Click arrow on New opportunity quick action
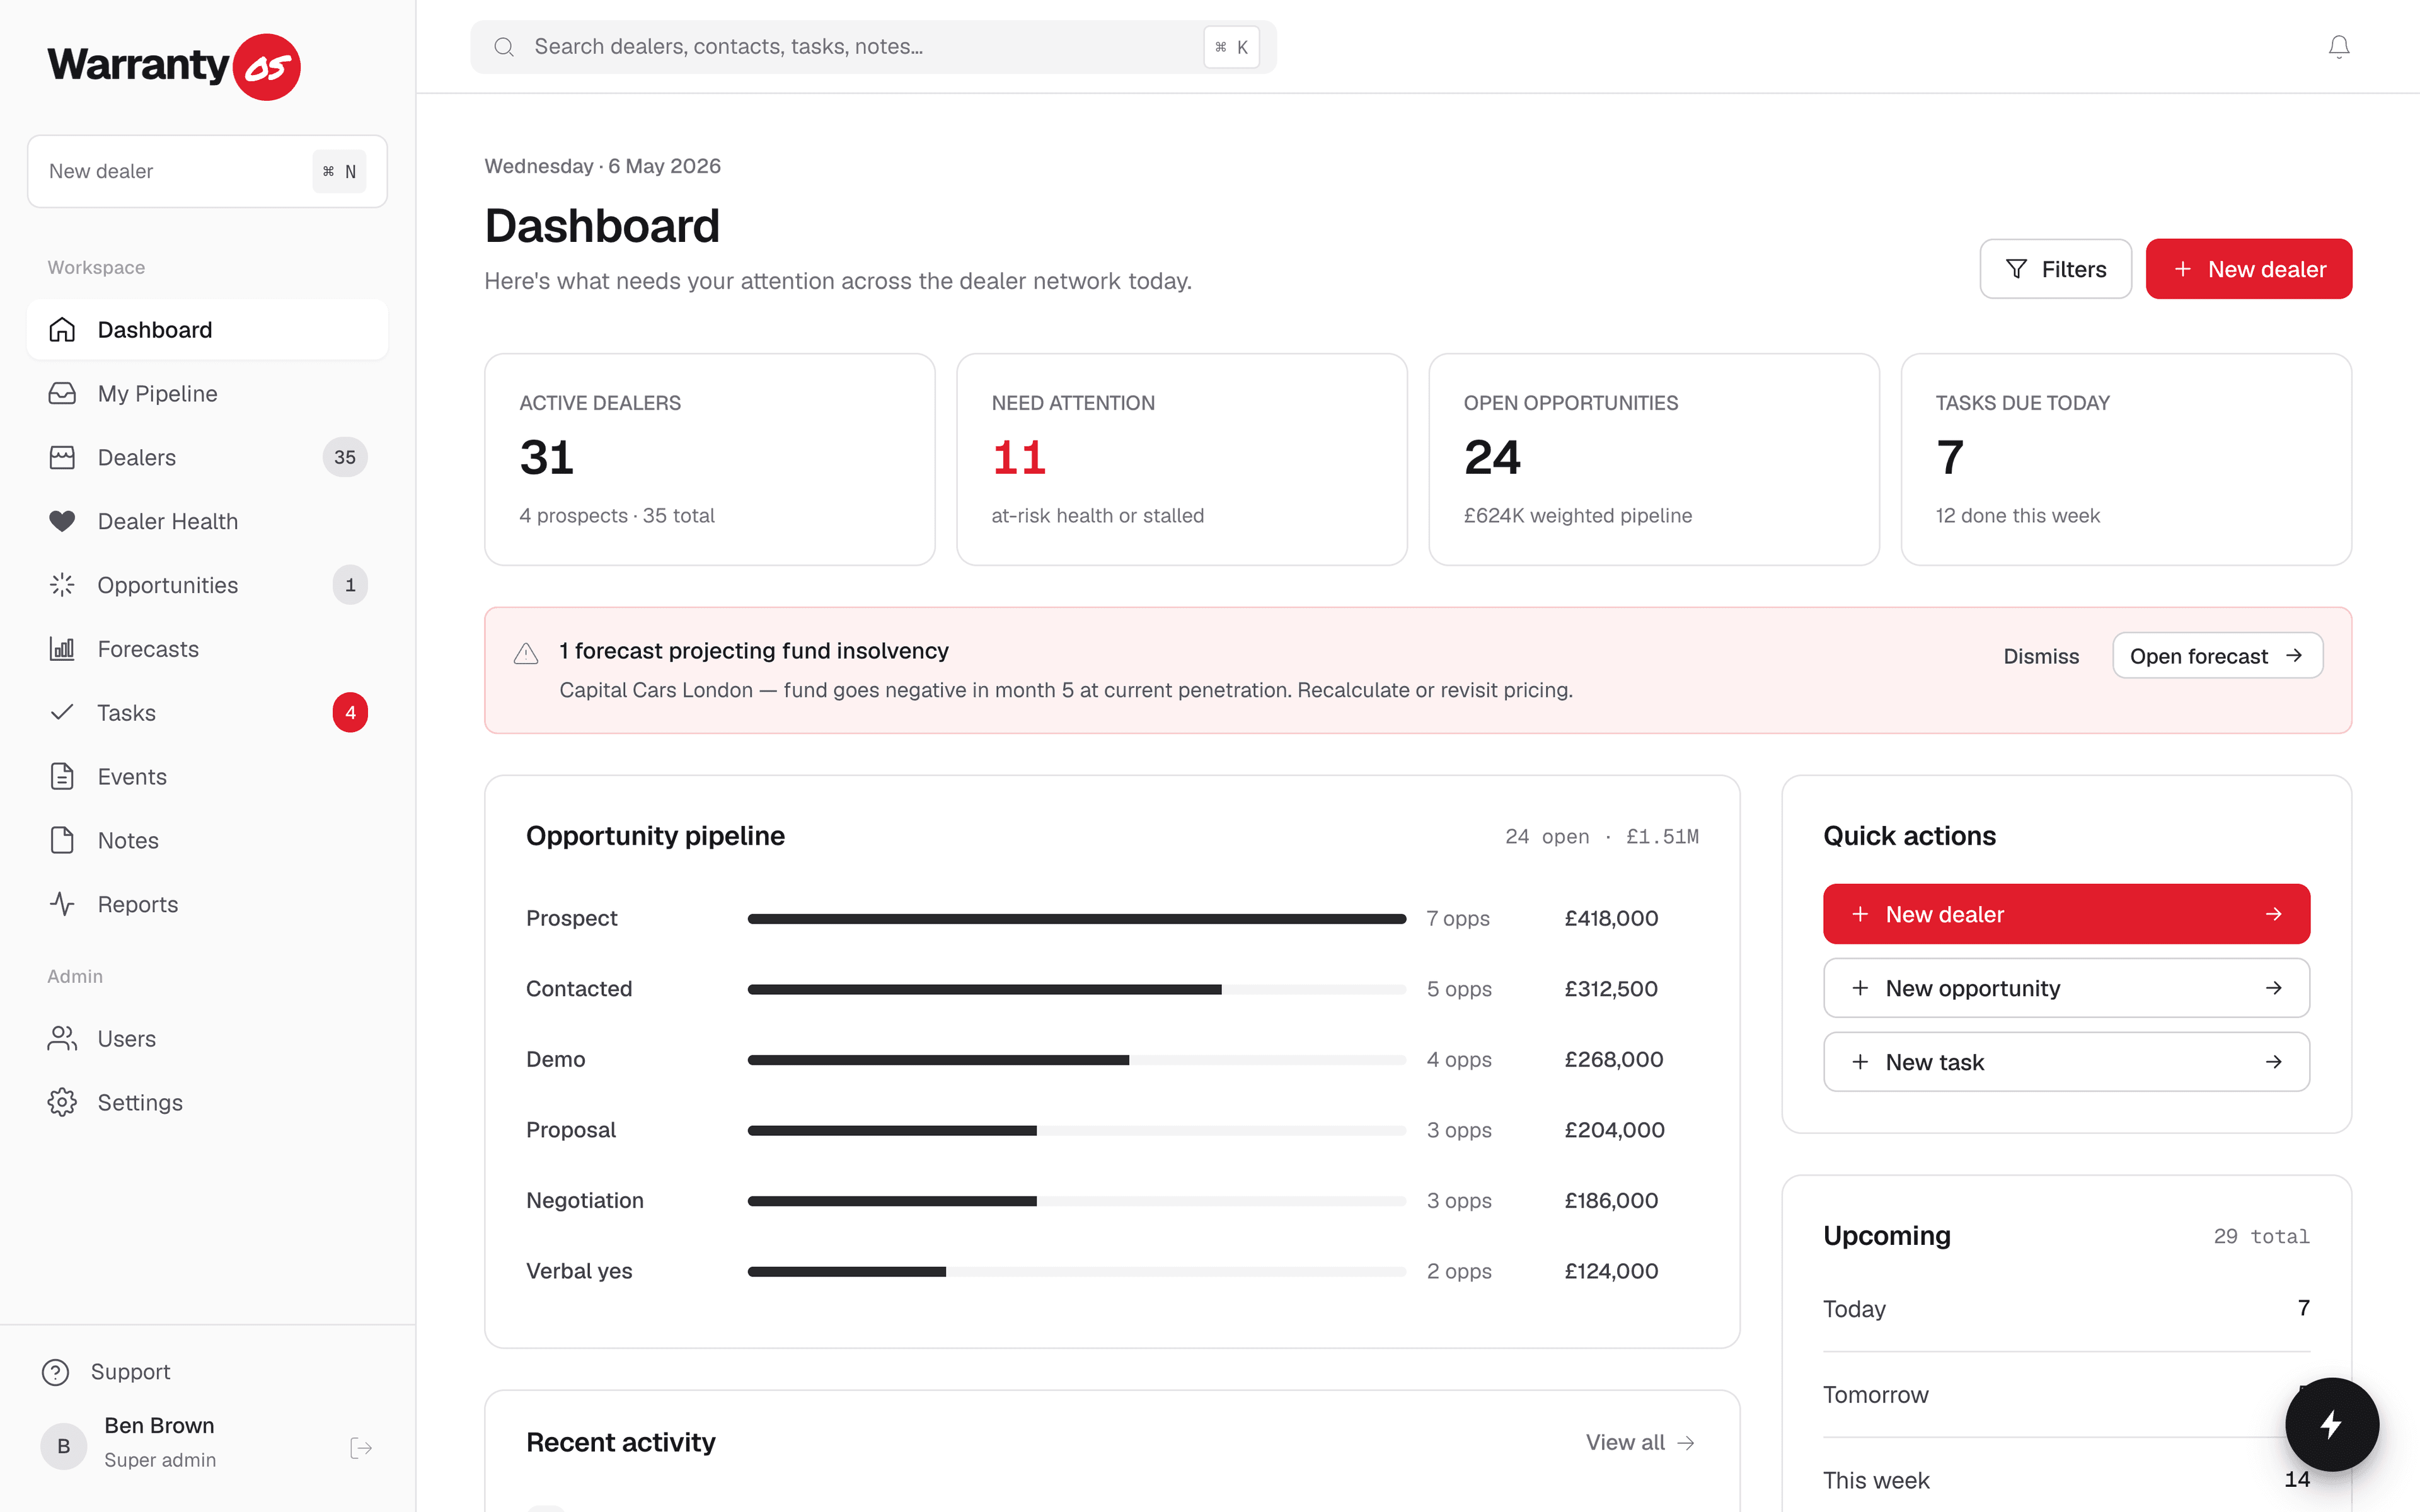 2274,988
